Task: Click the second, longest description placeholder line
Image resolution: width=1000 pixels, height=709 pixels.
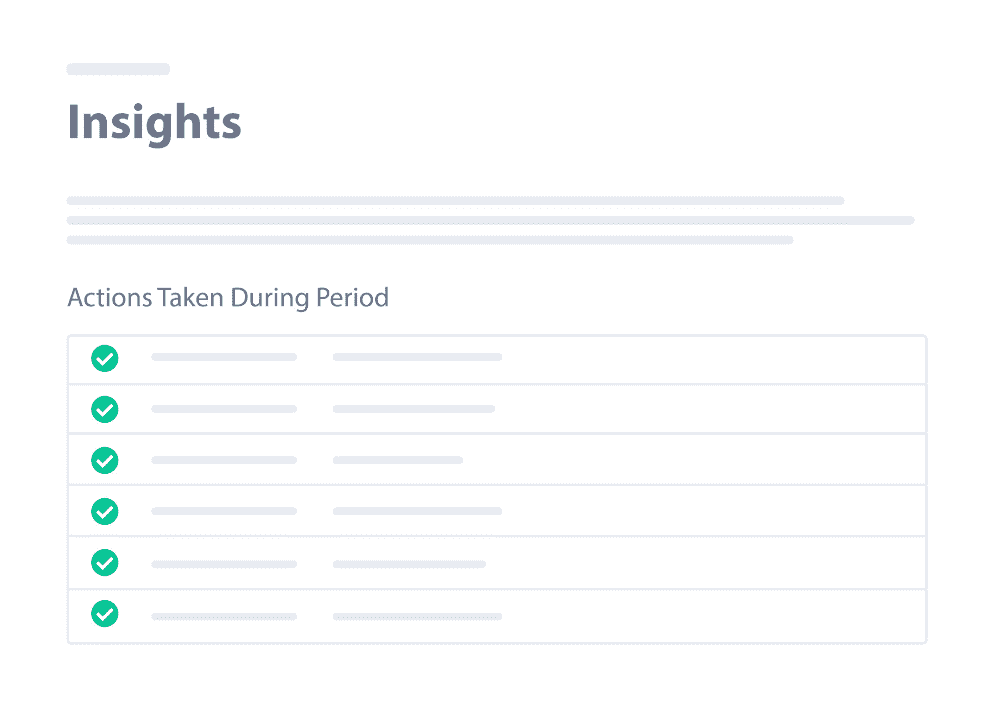Action: [x=490, y=221]
